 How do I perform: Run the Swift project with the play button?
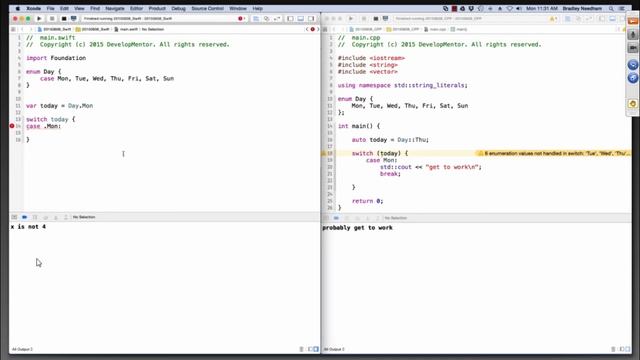39,18
